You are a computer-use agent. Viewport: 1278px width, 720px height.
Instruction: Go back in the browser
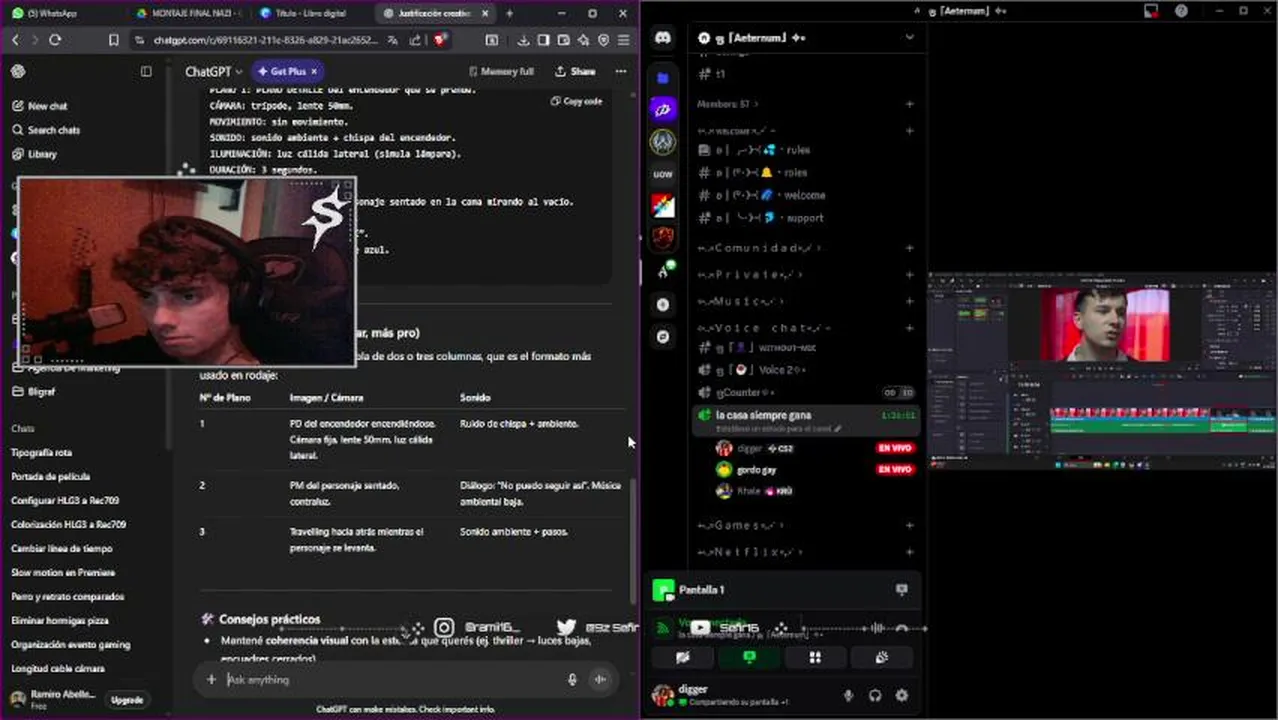coord(15,40)
